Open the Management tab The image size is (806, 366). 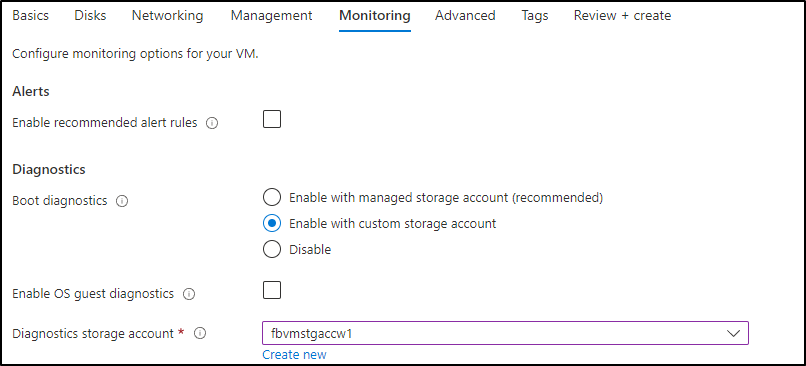click(x=271, y=16)
